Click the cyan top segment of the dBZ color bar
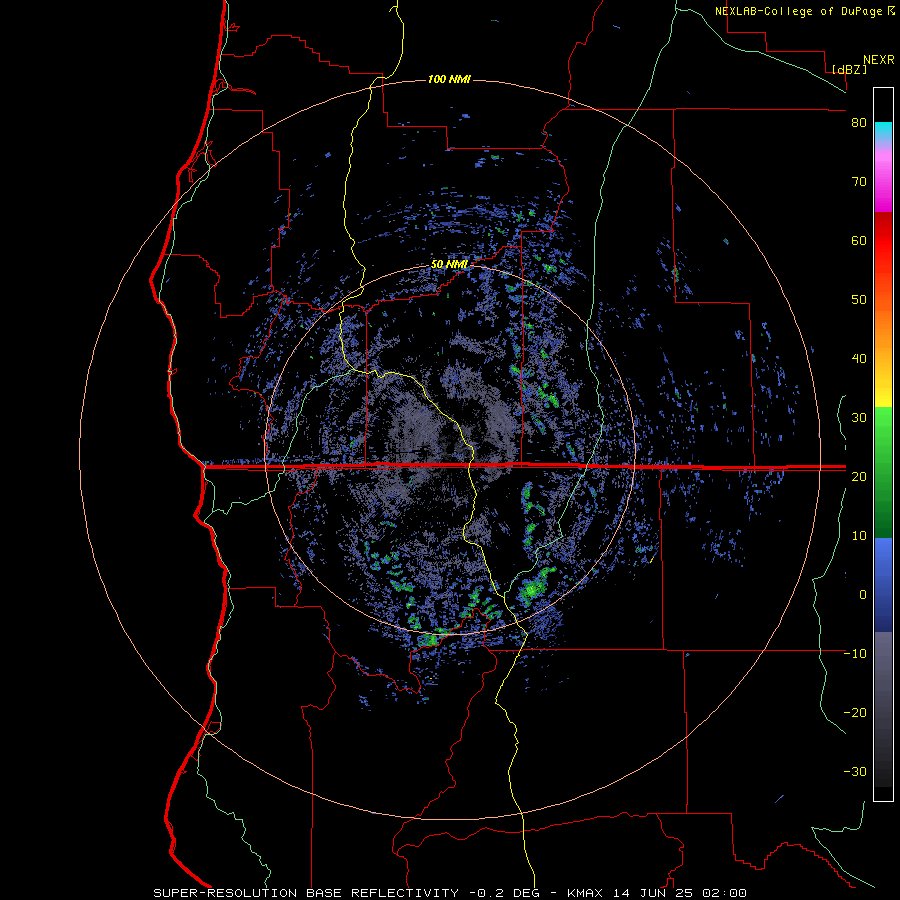900x900 pixels. point(883,132)
